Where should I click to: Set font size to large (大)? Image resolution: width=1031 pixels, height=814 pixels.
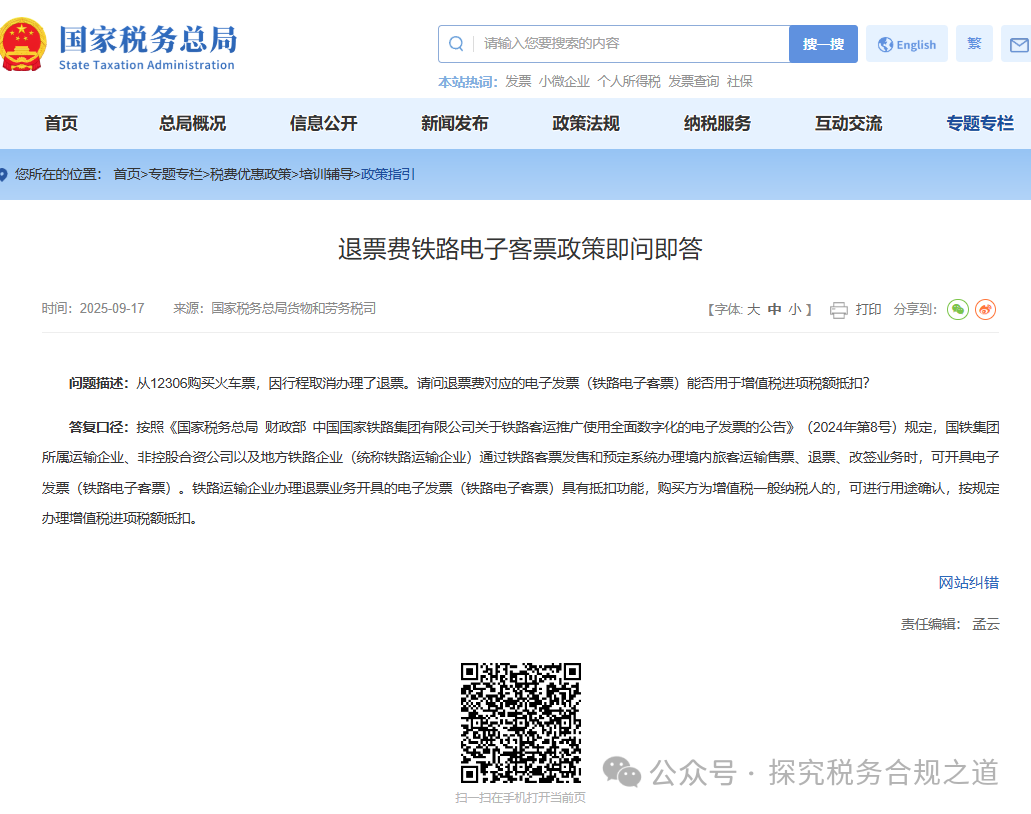pos(753,310)
